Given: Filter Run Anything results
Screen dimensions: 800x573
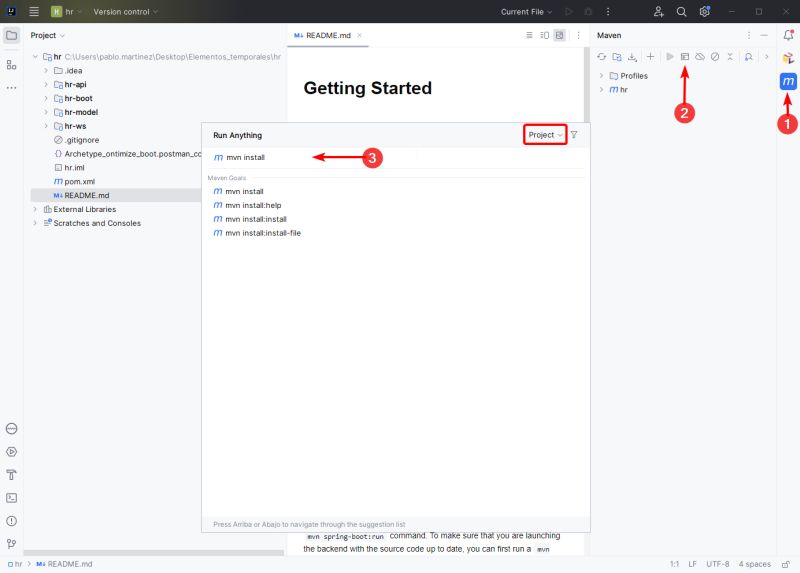Looking at the screenshot, I should coord(574,135).
